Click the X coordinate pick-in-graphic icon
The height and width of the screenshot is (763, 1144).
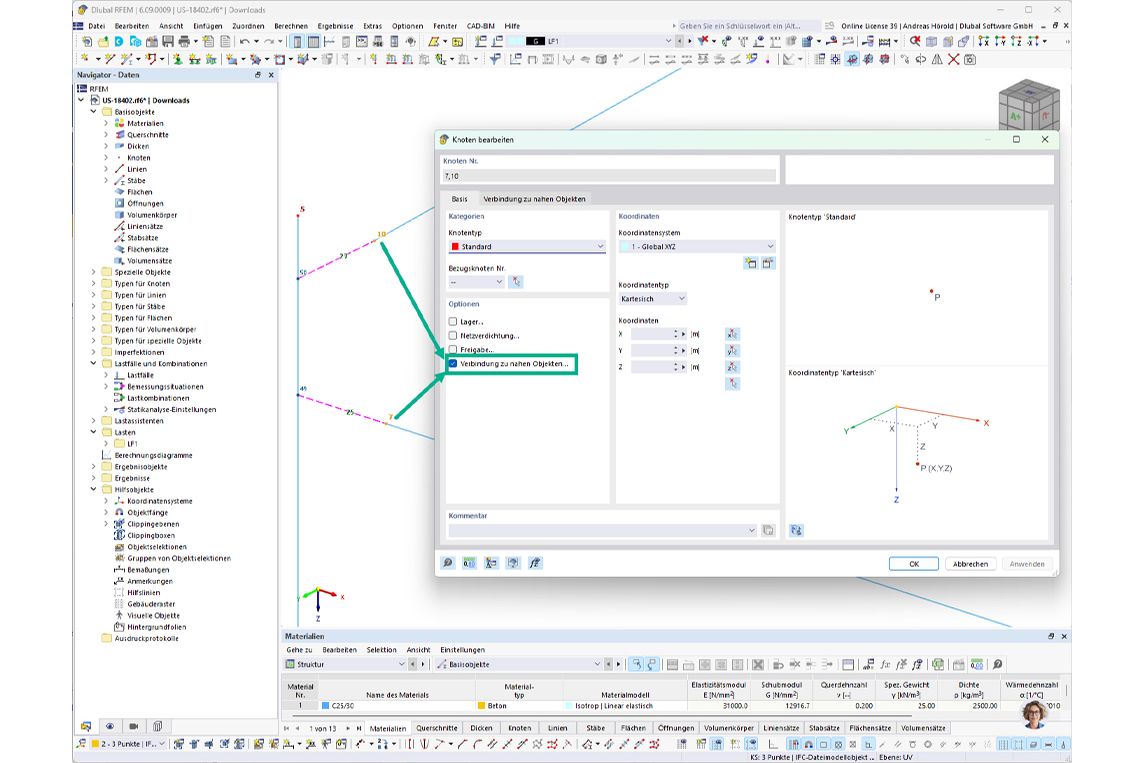(732, 334)
